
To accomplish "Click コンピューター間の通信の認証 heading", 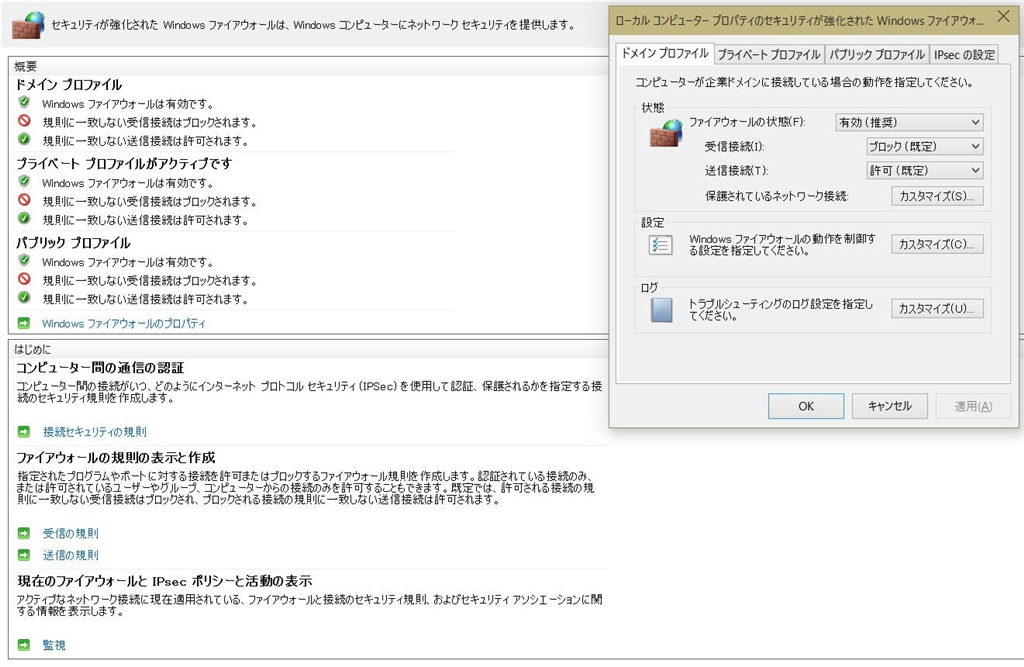I will click(100, 367).
